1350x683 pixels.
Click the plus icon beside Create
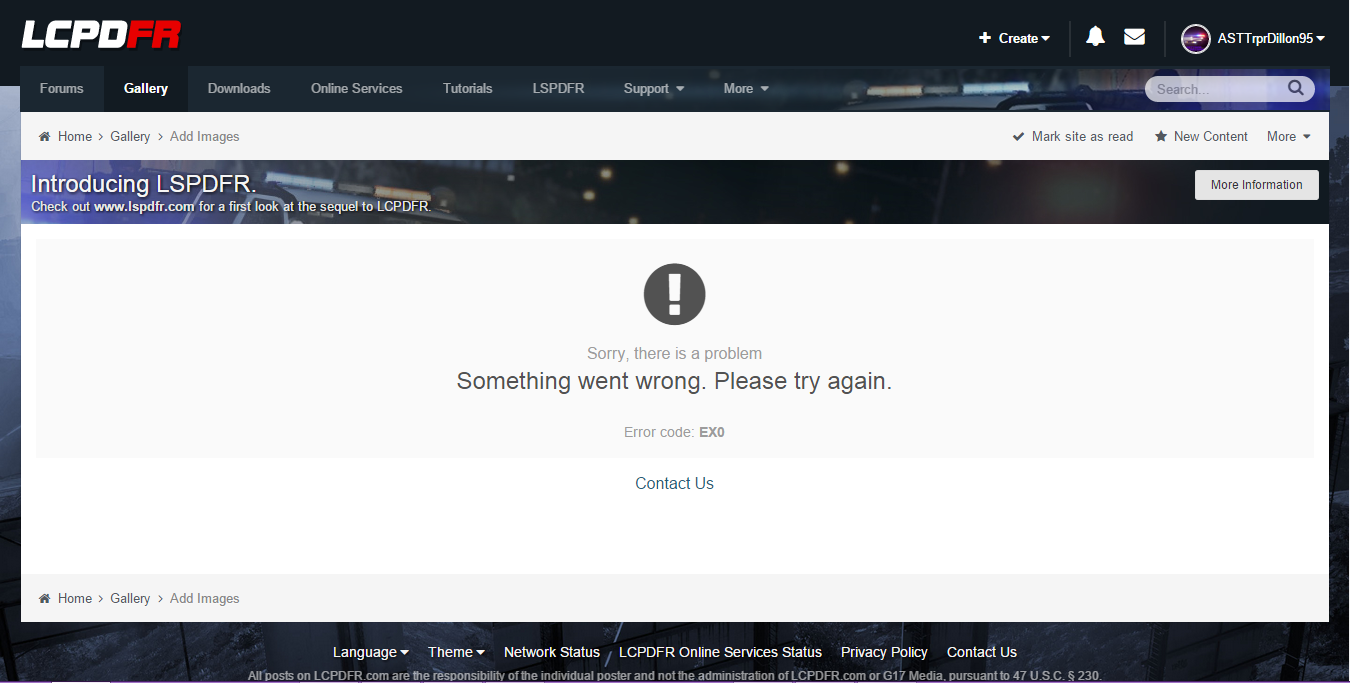pos(985,38)
